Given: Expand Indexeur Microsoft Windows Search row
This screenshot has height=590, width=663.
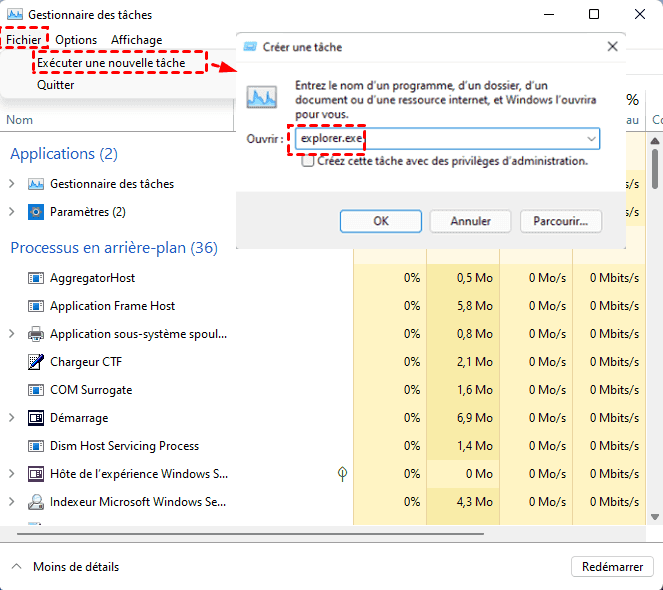Looking at the screenshot, I should pos(12,502).
